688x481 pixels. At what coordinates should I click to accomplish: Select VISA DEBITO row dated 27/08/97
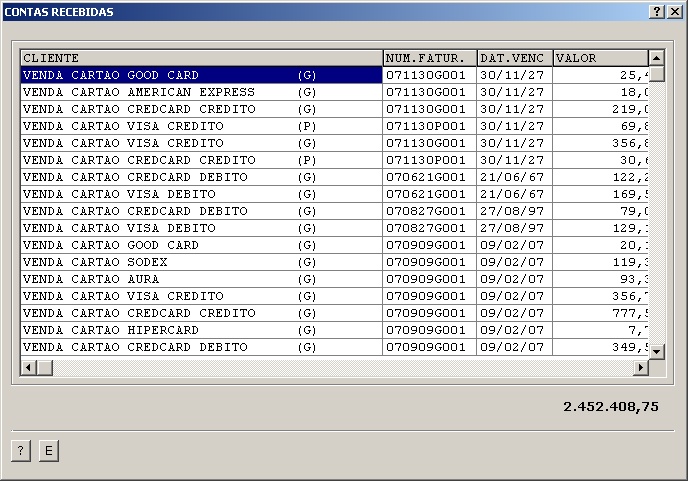[334, 228]
